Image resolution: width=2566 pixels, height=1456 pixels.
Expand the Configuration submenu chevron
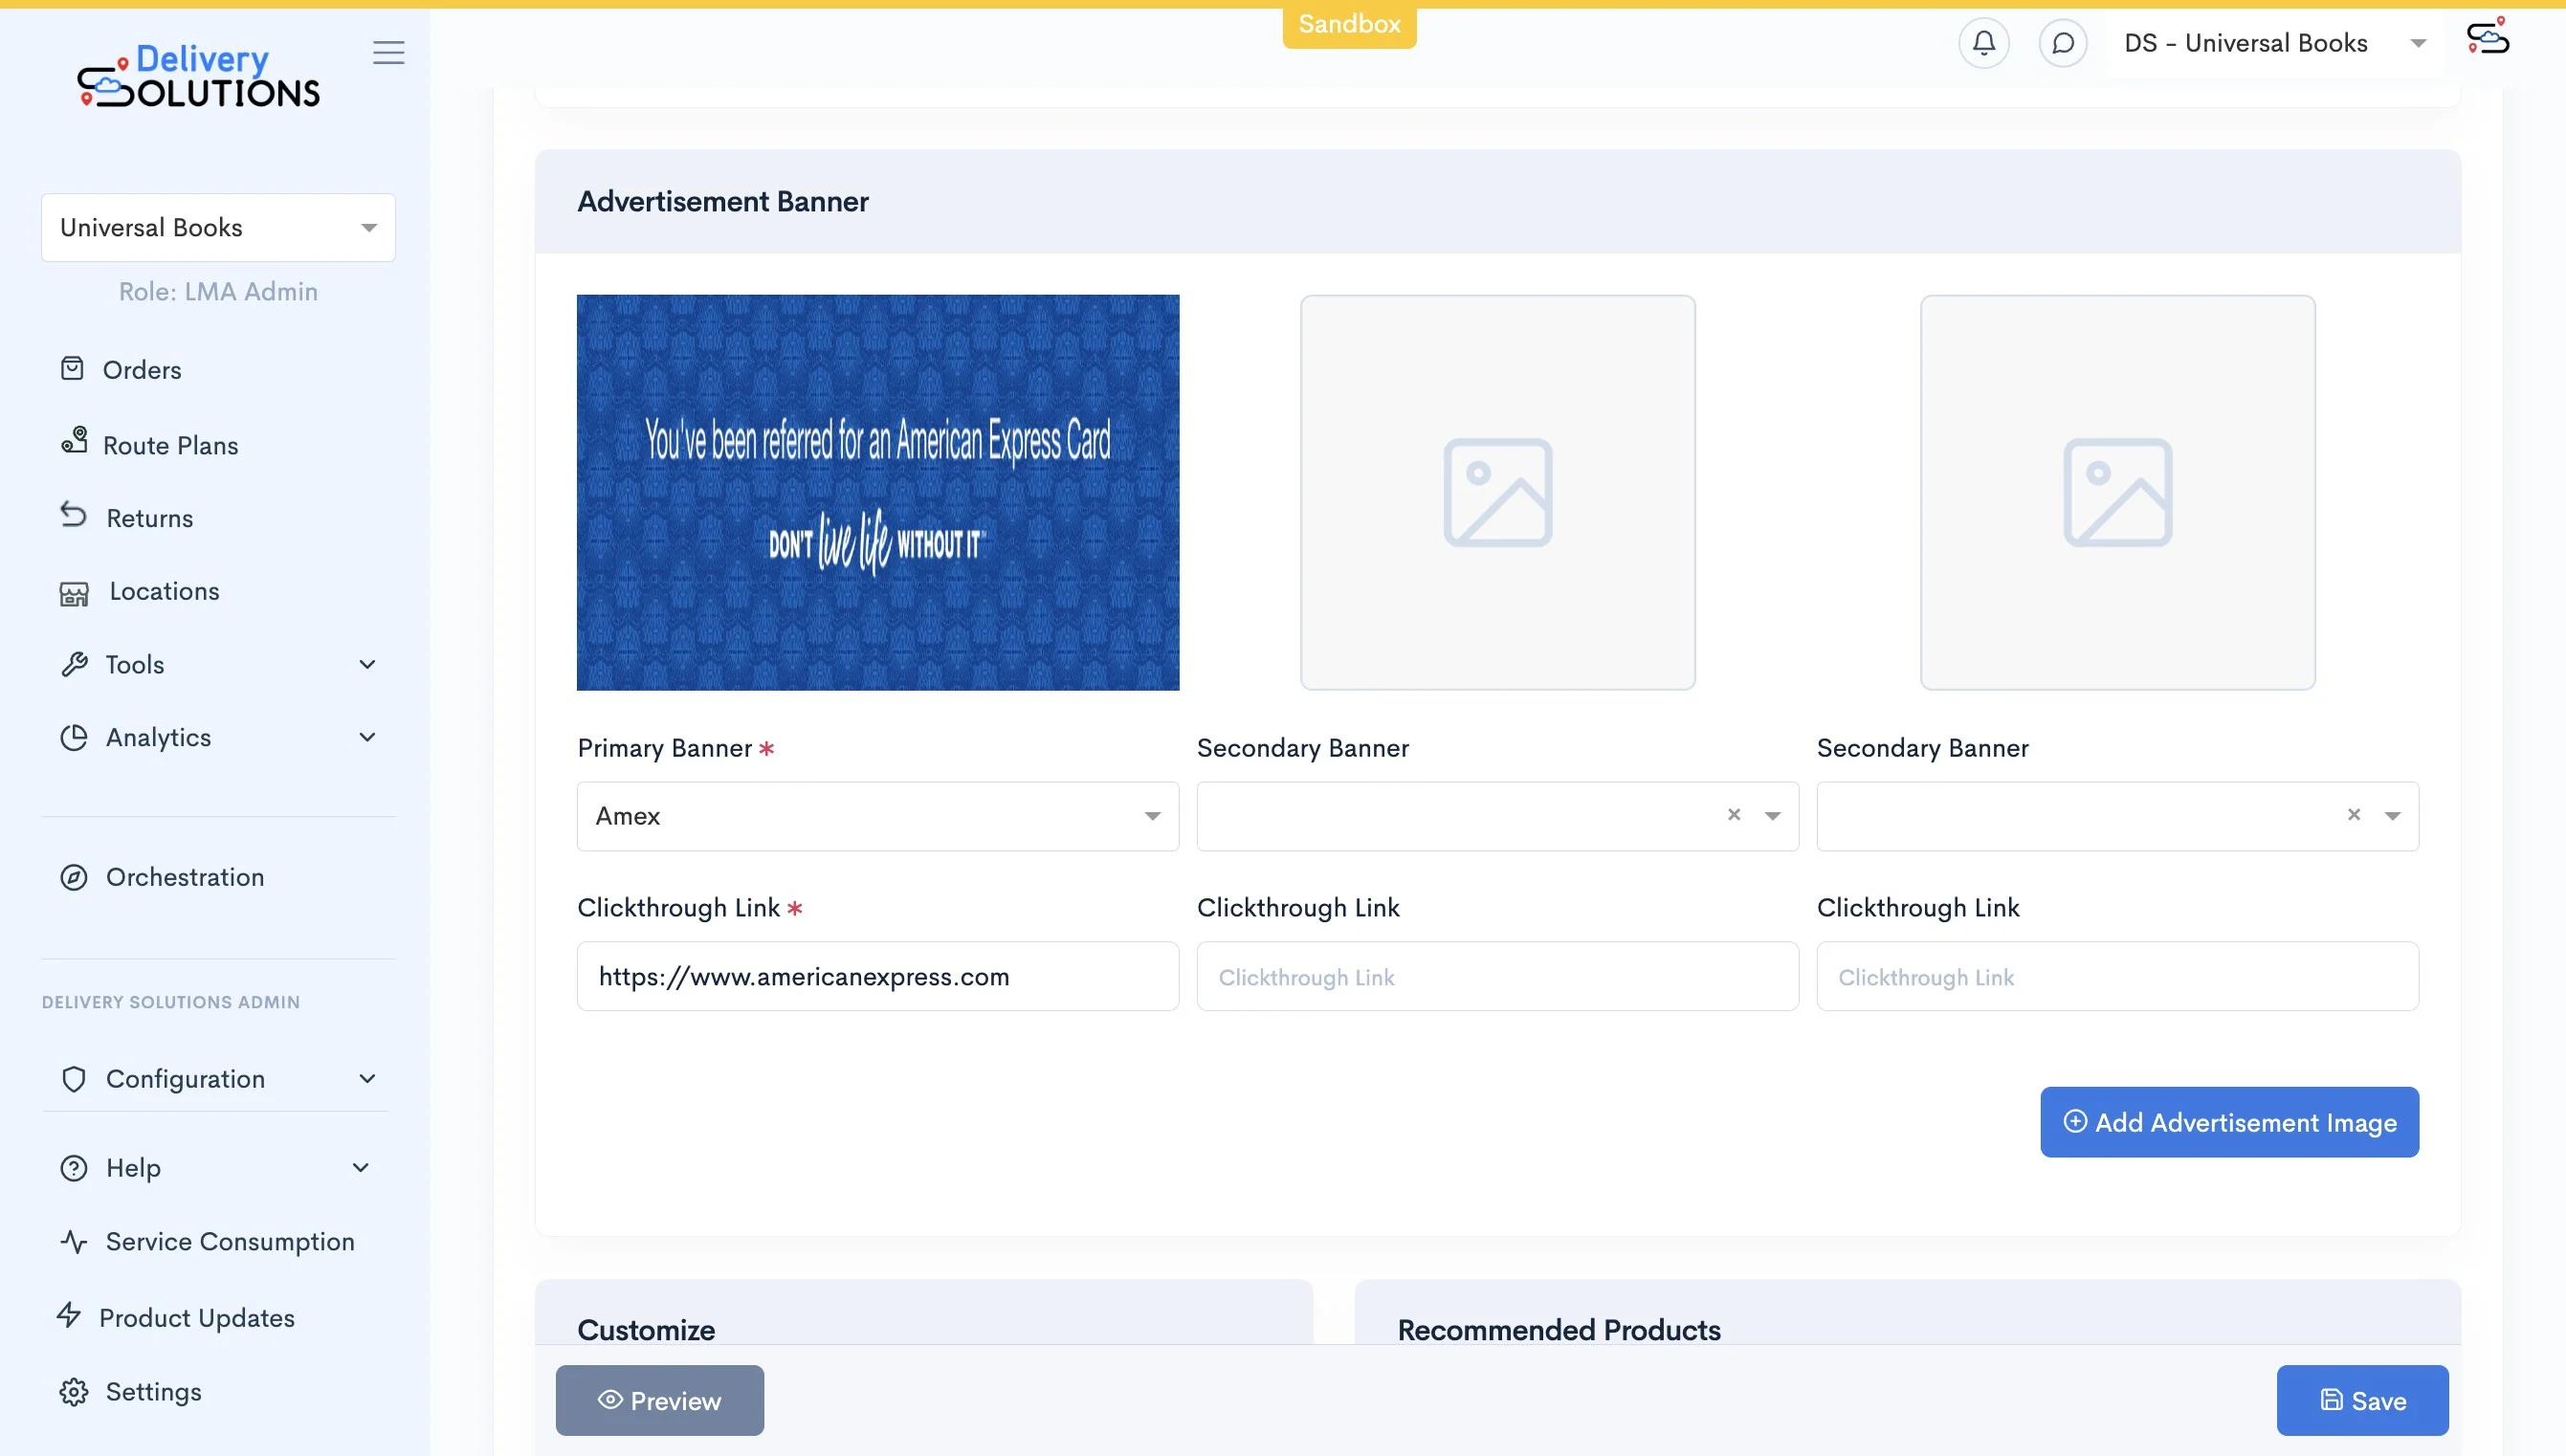(367, 1079)
